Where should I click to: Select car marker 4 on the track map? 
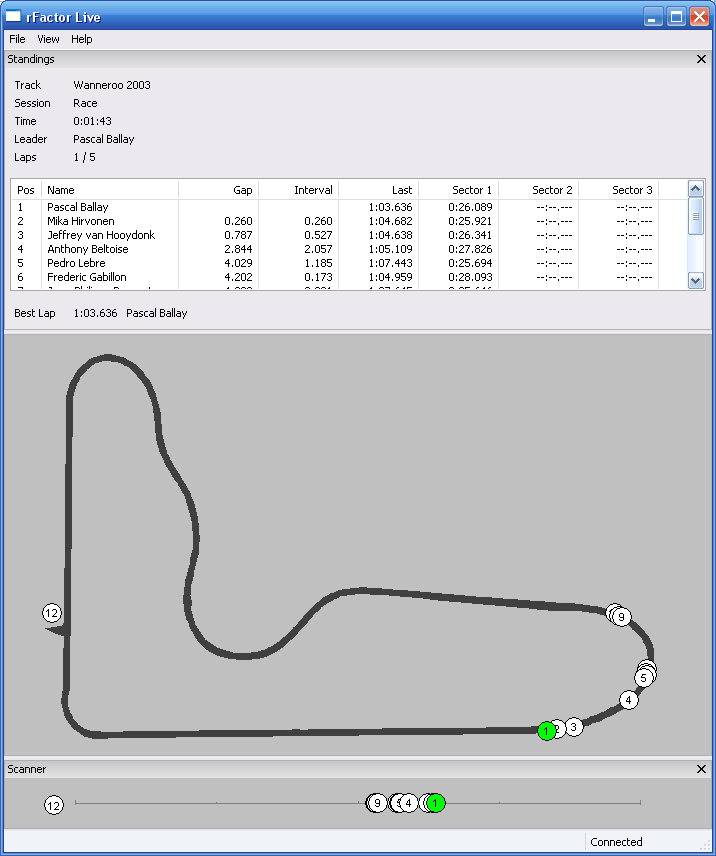pos(628,700)
